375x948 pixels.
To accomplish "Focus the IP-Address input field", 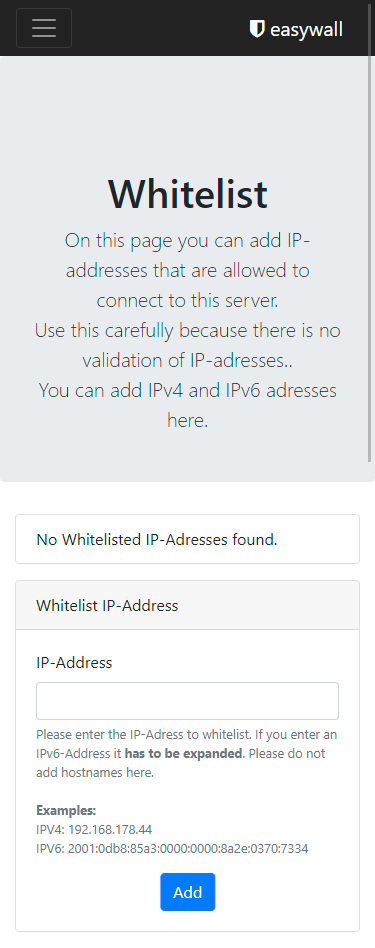I will (x=188, y=701).
